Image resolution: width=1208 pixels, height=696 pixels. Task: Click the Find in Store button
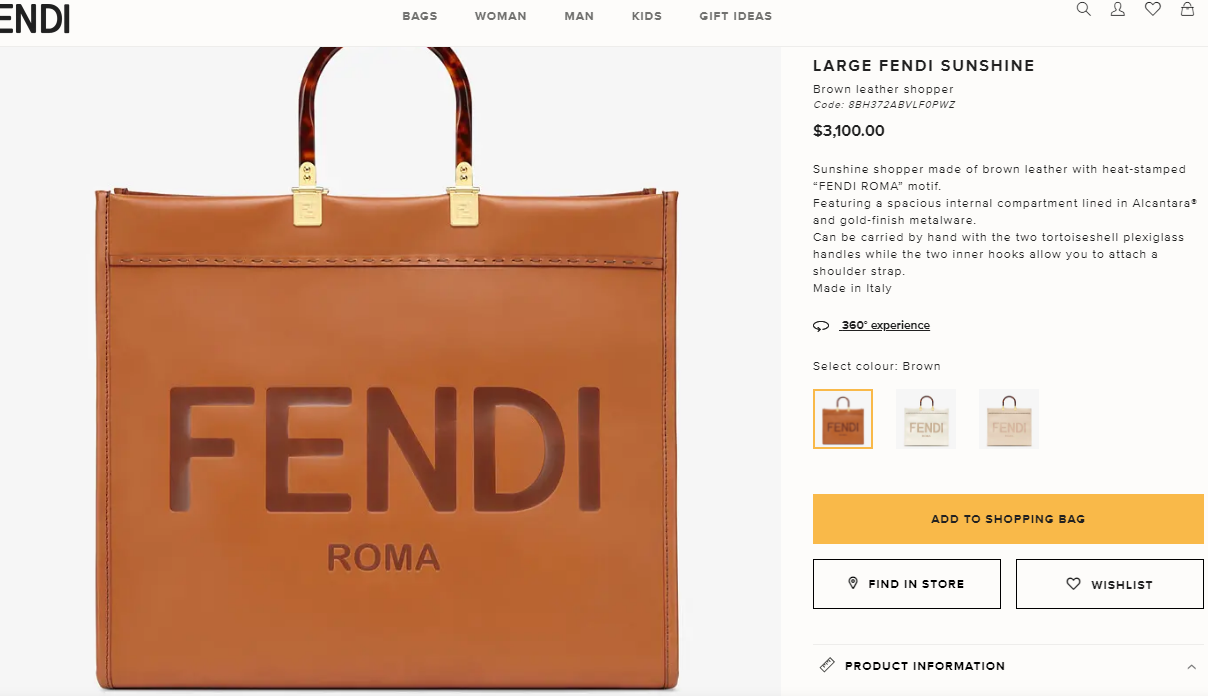pos(907,584)
